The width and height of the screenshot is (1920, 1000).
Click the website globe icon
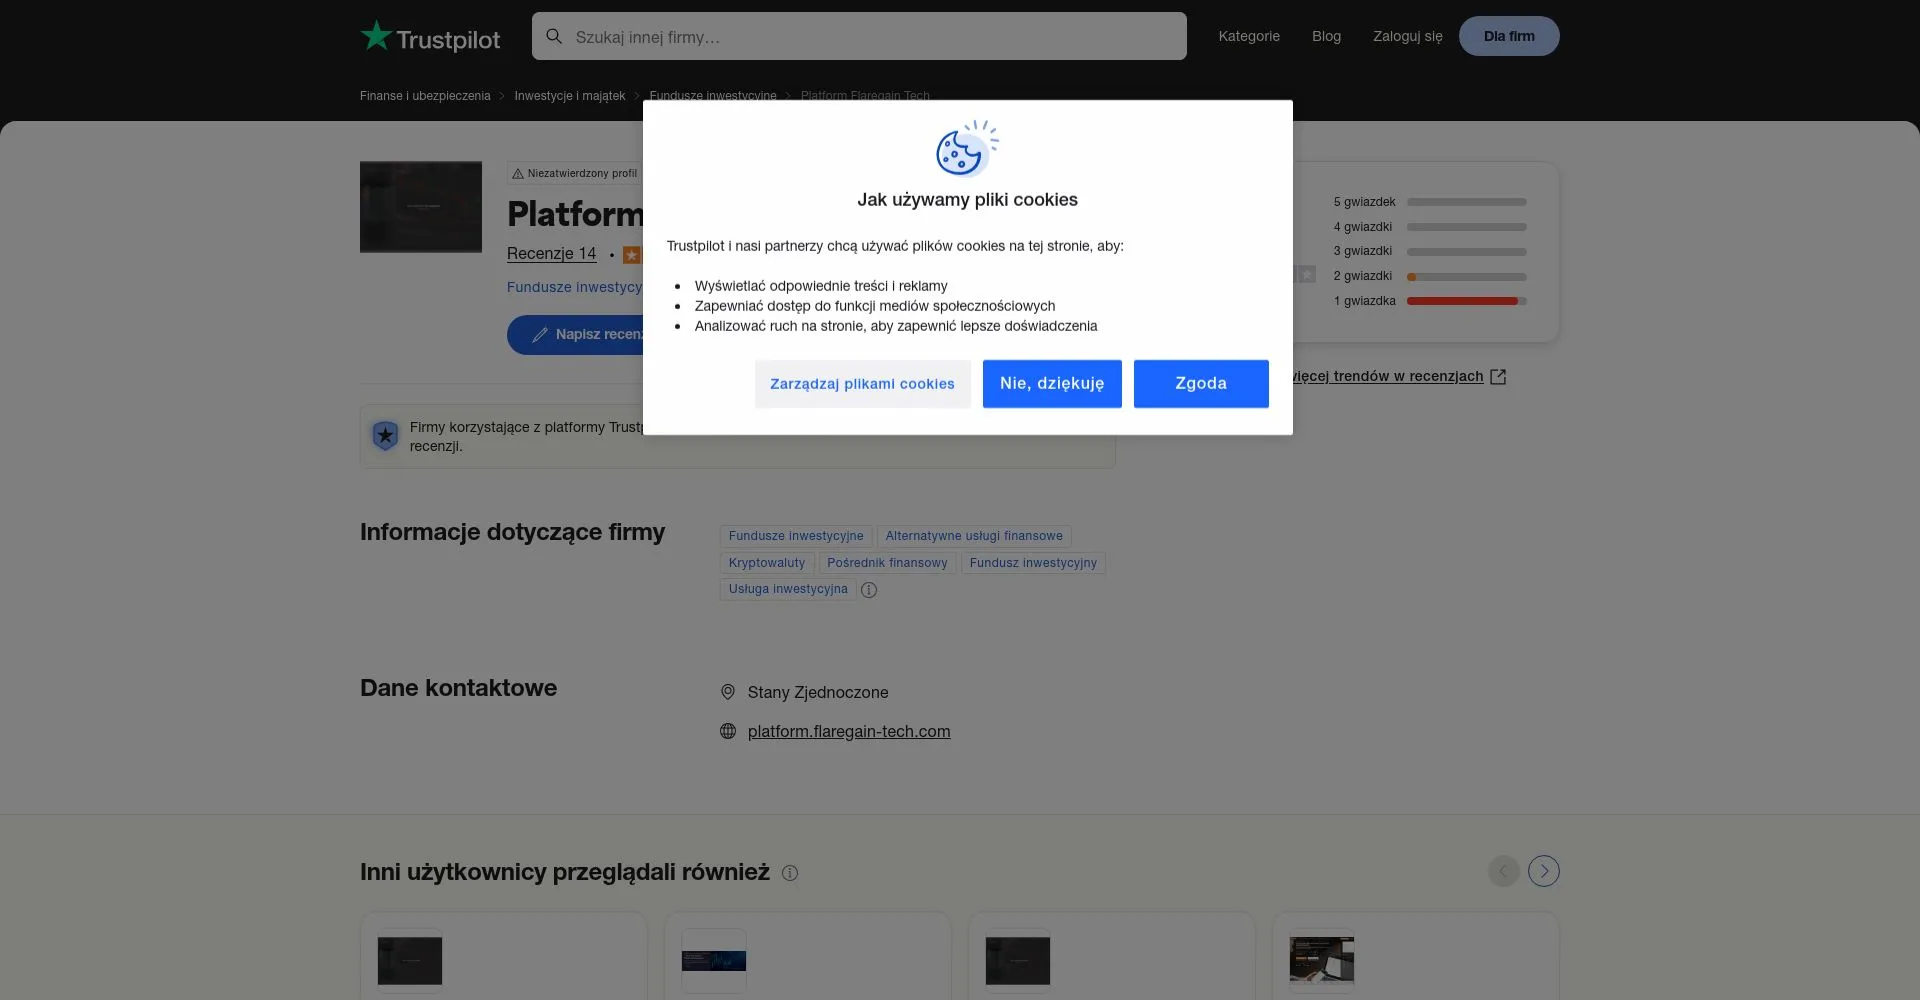728,731
